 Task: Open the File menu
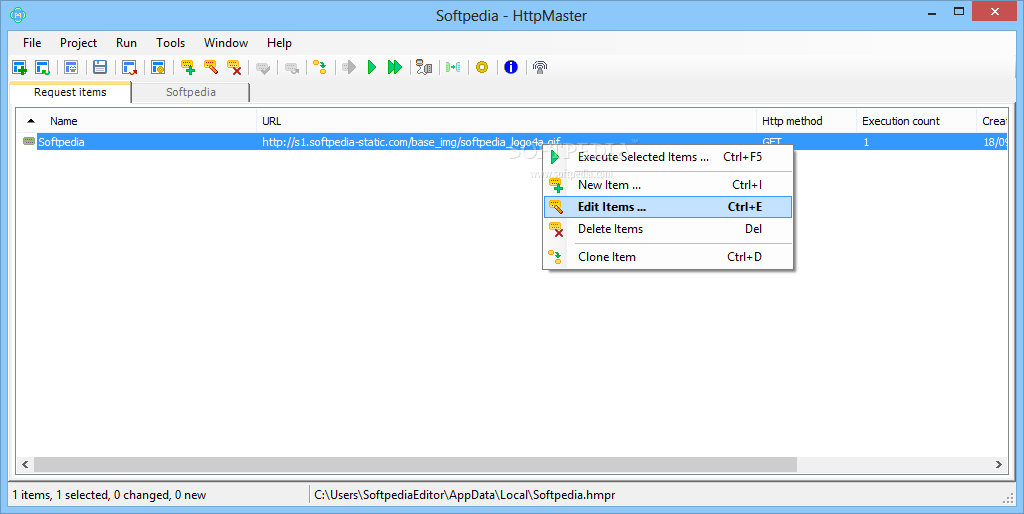(32, 43)
